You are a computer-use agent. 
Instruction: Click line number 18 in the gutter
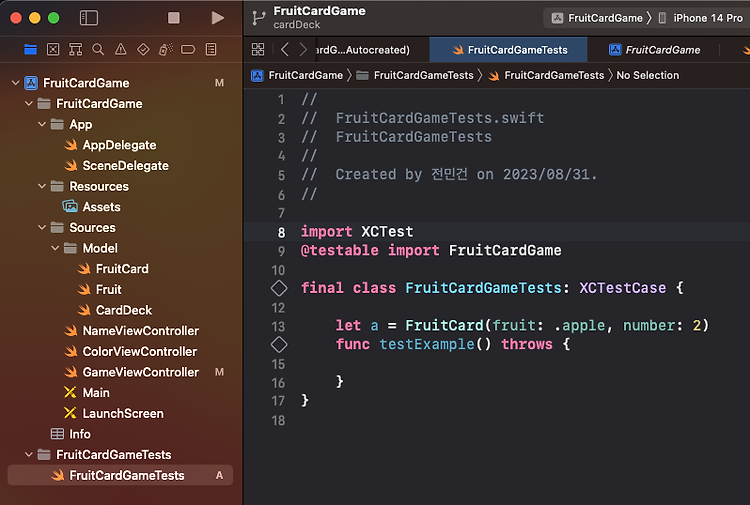coord(278,420)
